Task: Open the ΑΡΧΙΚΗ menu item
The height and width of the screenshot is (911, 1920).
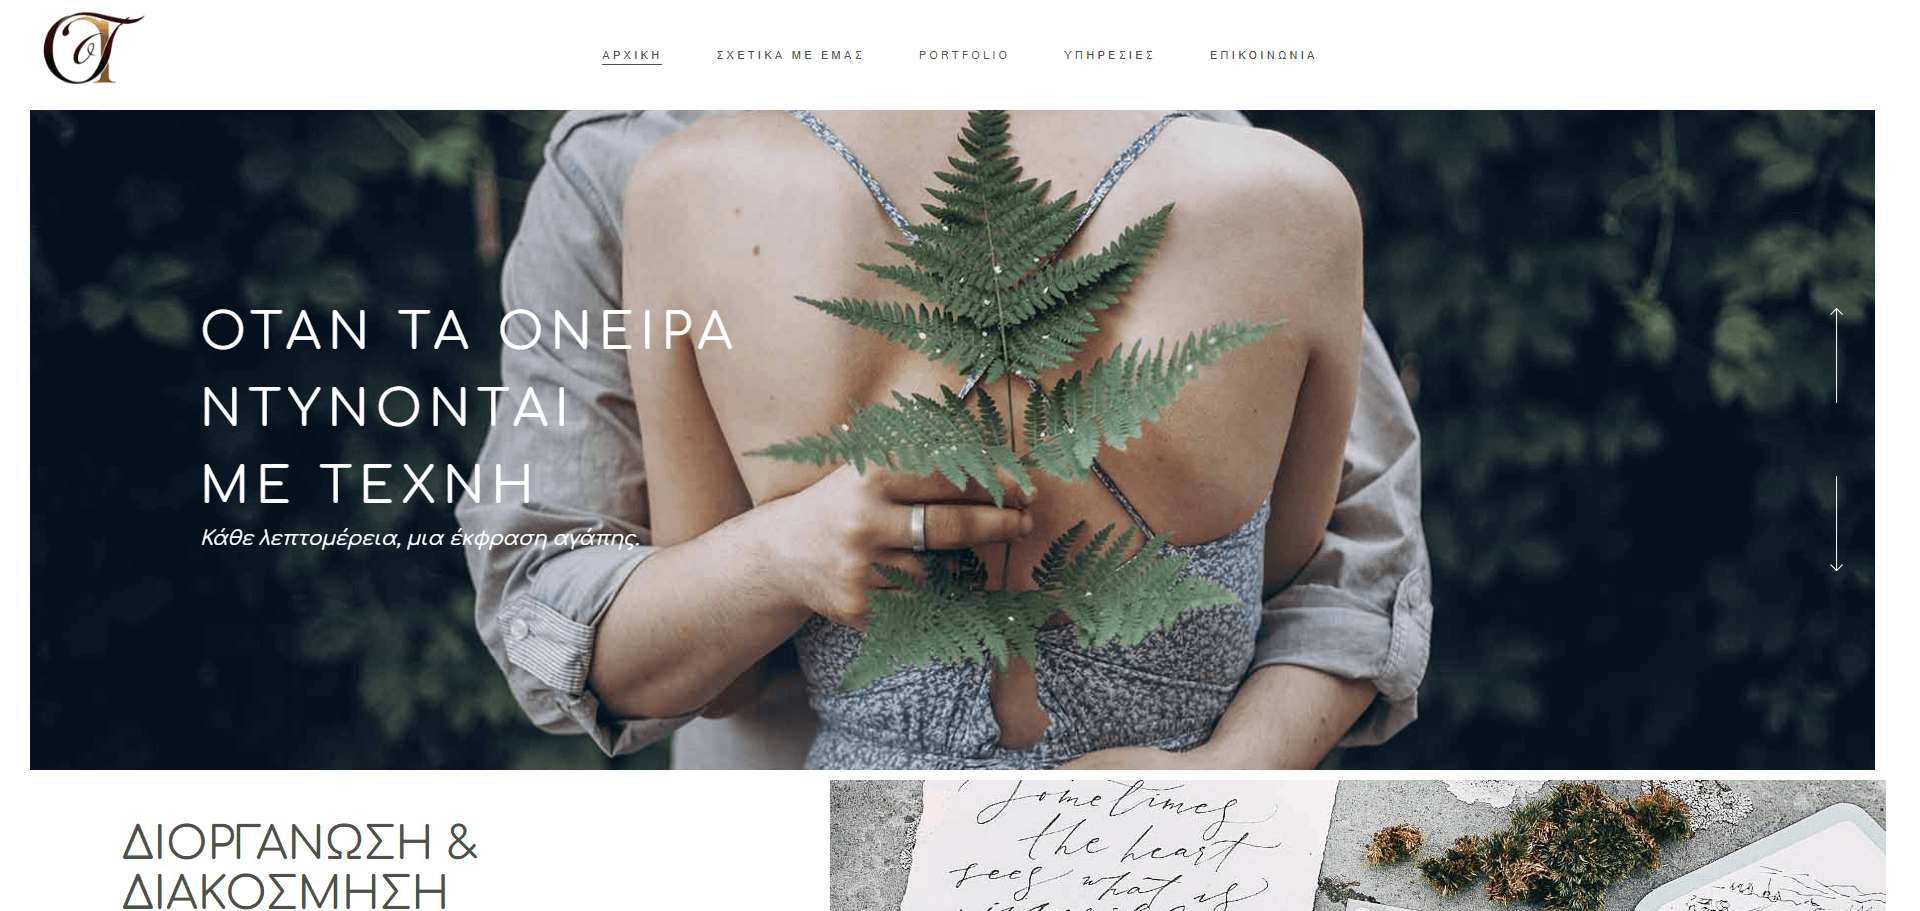Action: pyautogui.click(x=631, y=55)
